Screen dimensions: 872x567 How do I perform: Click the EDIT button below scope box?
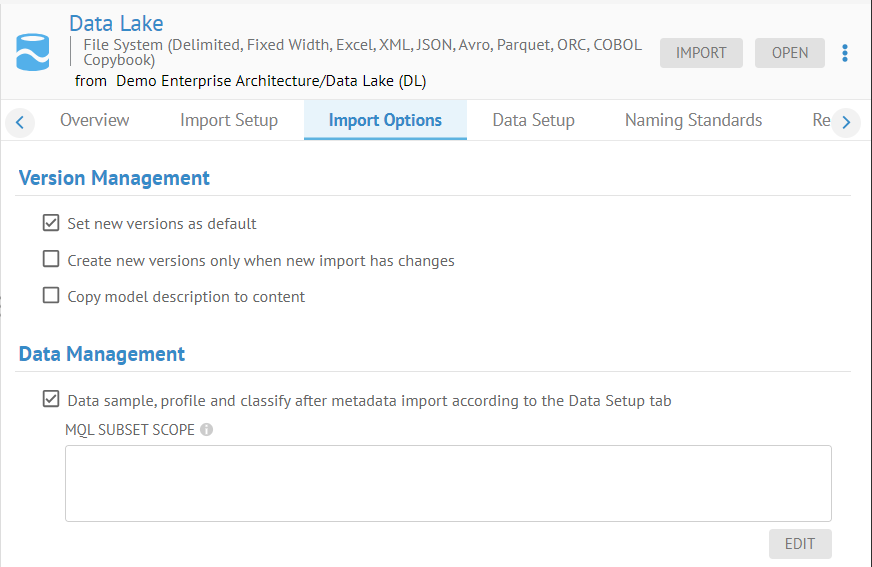[799, 544]
